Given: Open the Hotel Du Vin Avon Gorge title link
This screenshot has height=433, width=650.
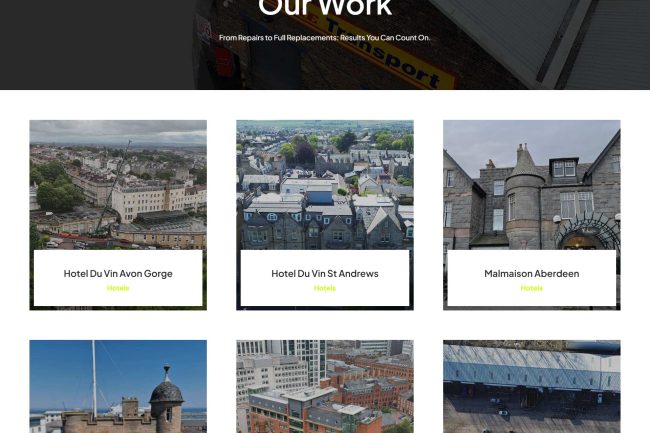Looking at the screenshot, I should pos(118,273).
